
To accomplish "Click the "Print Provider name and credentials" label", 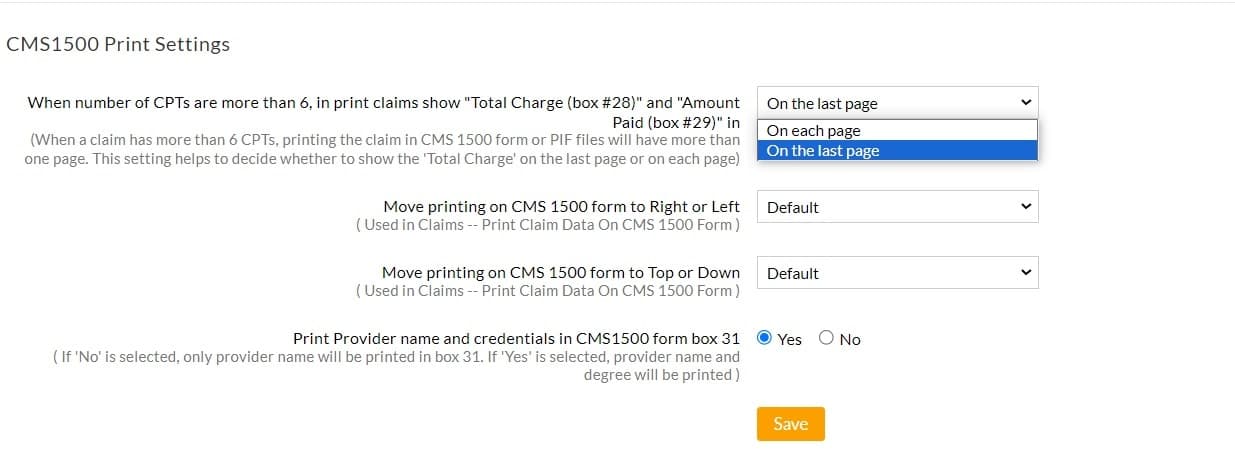I will click(x=516, y=339).
